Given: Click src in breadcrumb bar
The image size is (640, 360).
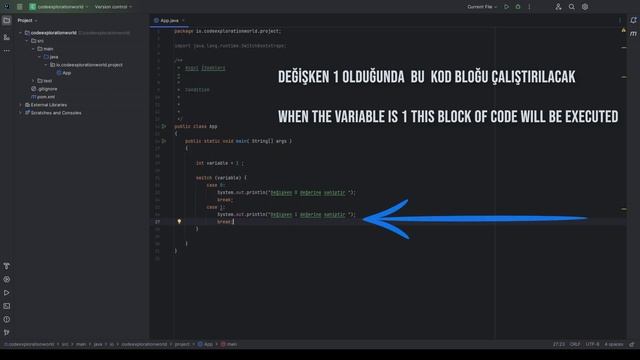Looking at the screenshot, I should point(65,344).
